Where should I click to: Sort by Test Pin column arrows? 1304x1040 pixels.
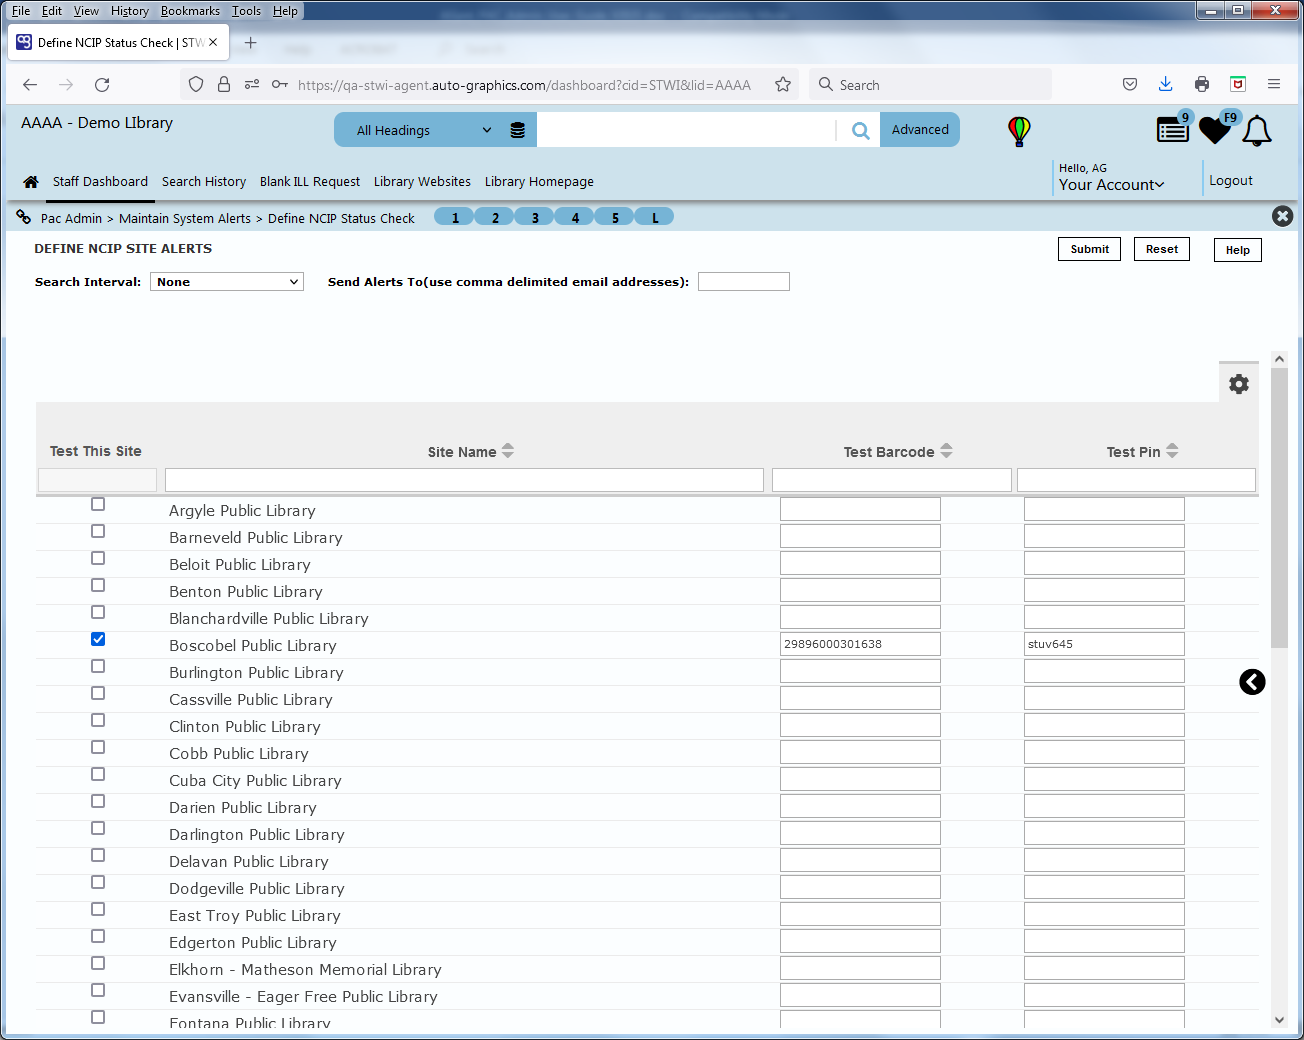(x=1172, y=451)
